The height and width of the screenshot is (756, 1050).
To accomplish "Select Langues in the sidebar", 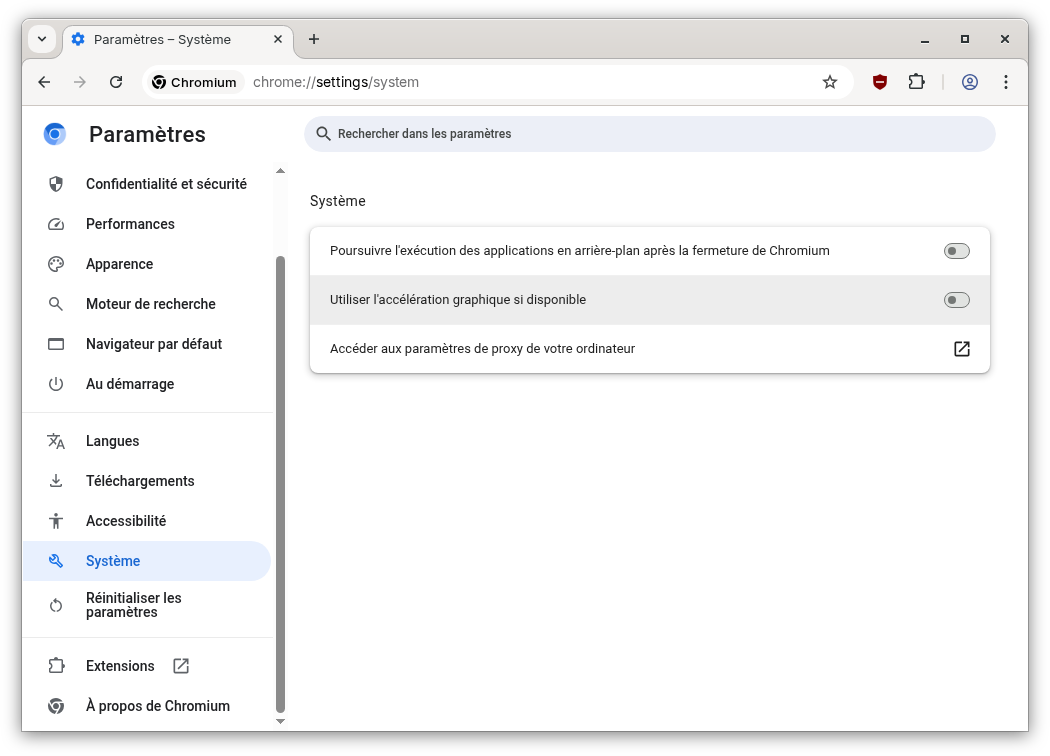I will (112, 441).
